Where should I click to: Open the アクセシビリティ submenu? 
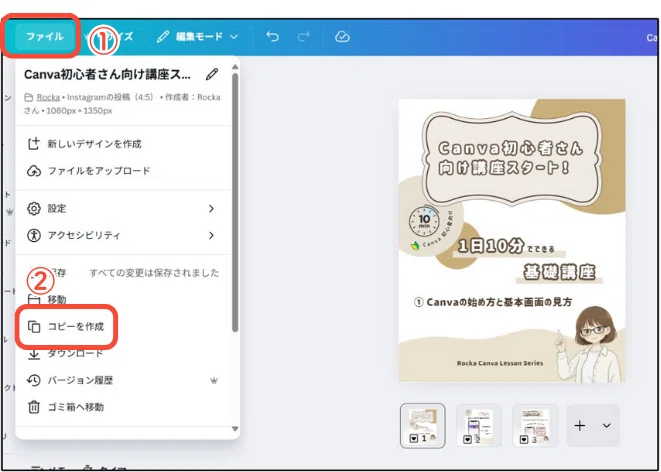122,235
